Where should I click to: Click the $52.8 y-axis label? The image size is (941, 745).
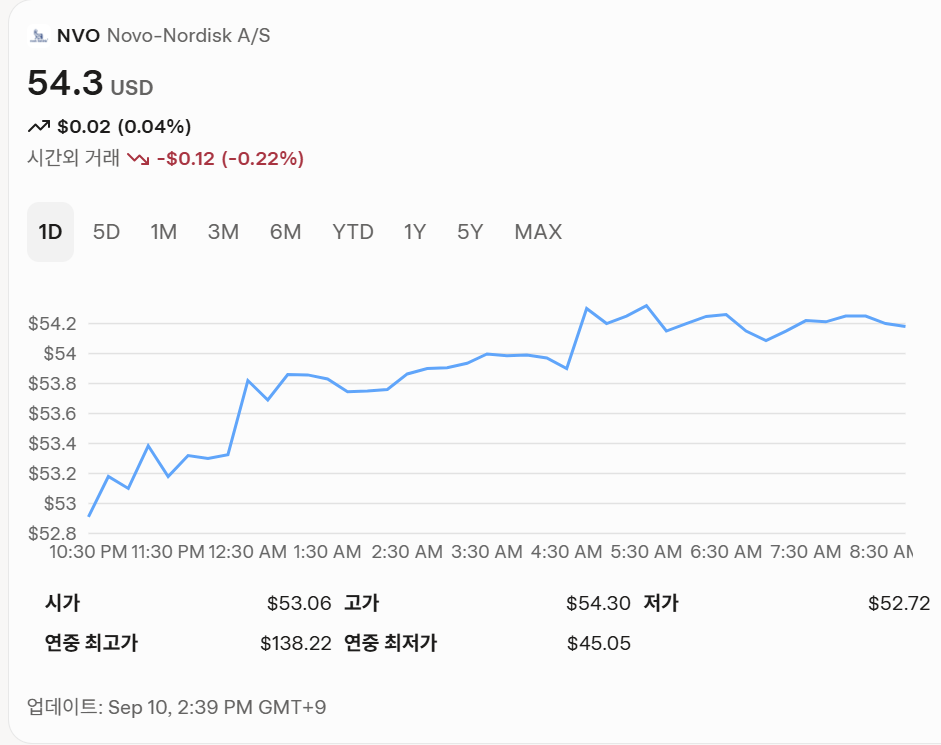pos(52,533)
